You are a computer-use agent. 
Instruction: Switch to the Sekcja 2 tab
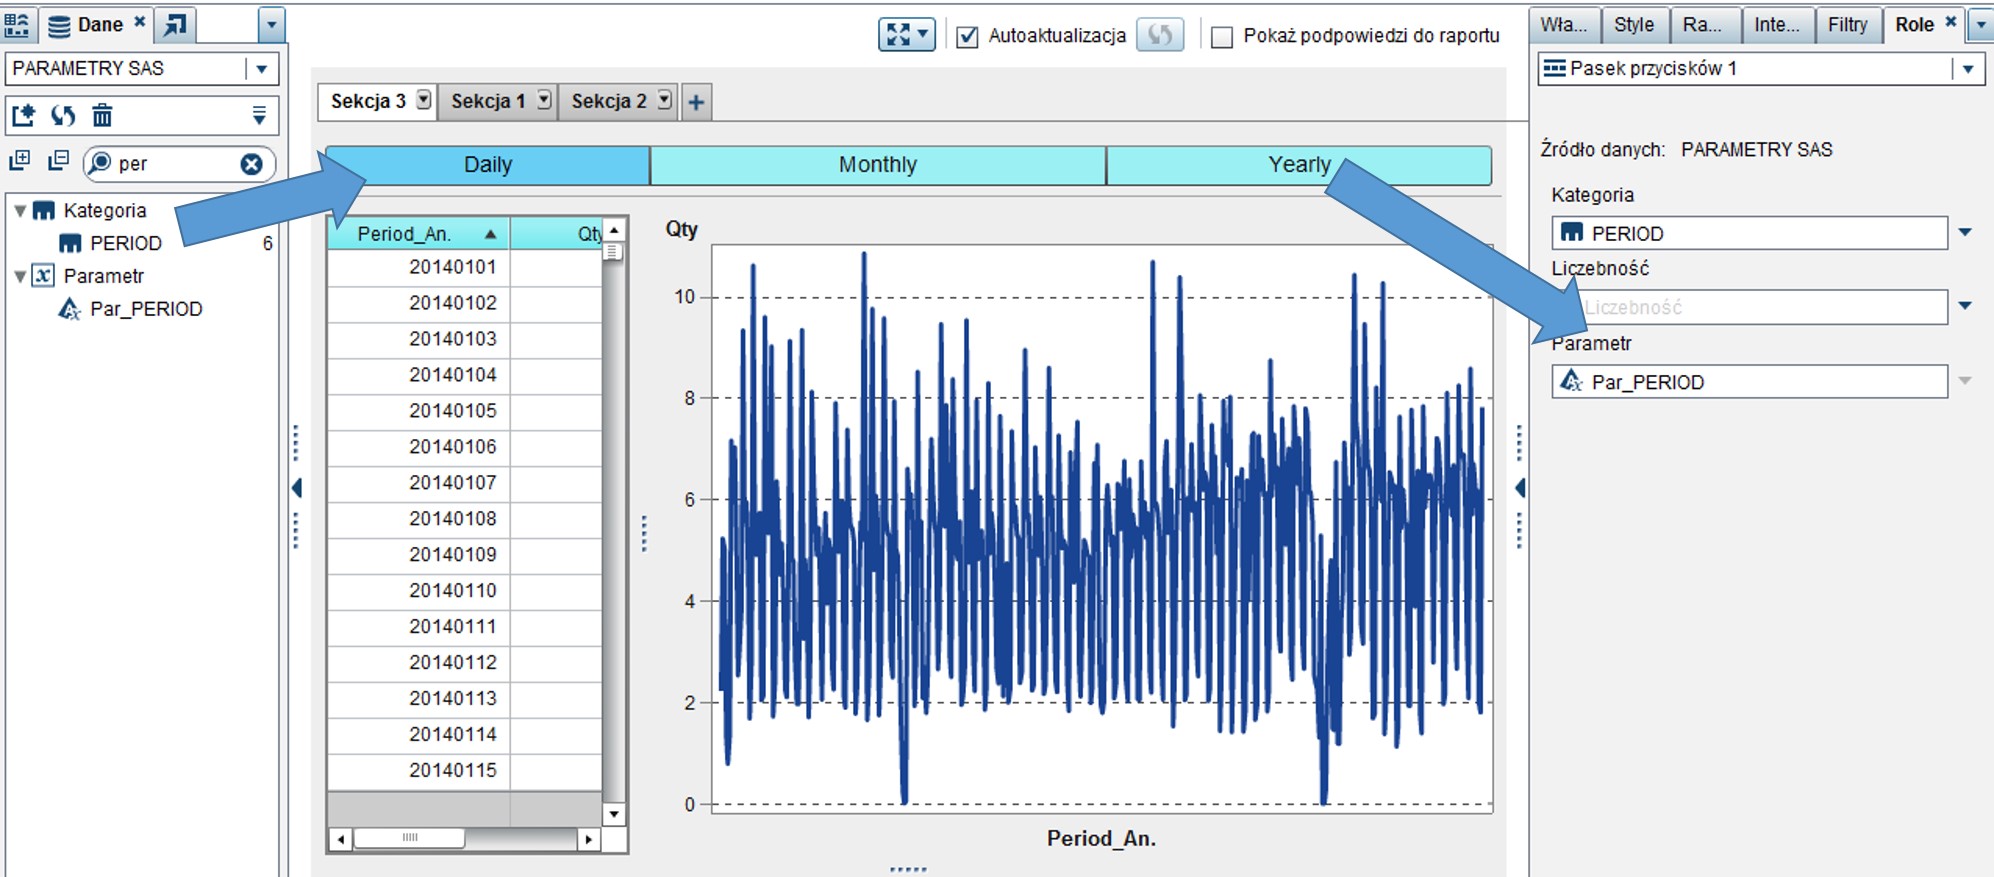[x=609, y=101]
